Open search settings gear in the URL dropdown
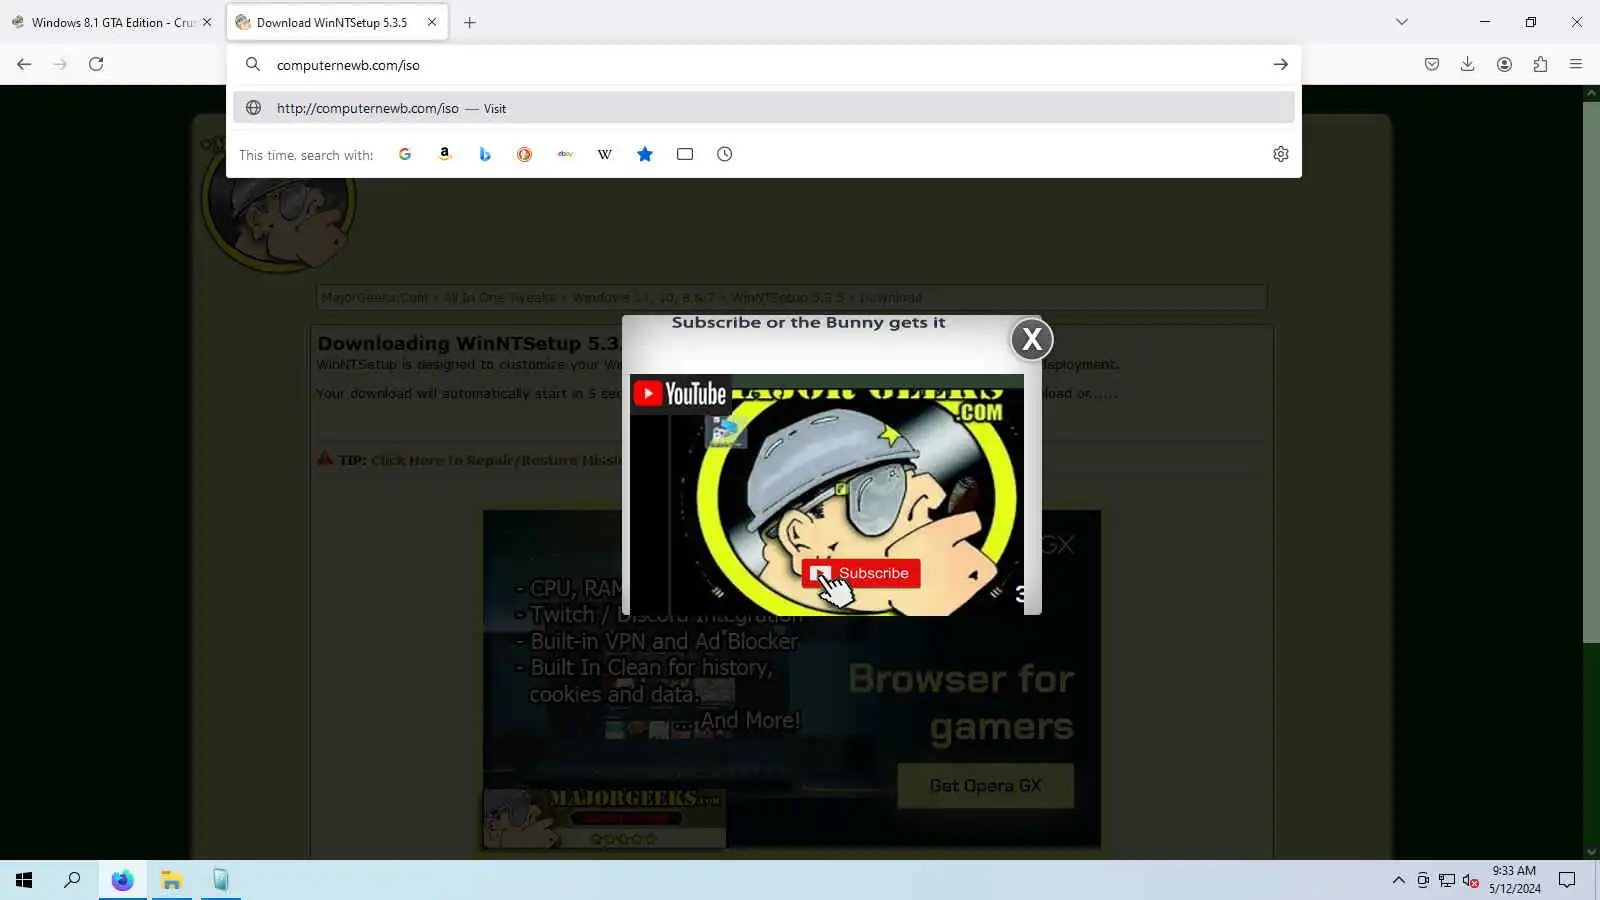 (x=1280, y=154)
